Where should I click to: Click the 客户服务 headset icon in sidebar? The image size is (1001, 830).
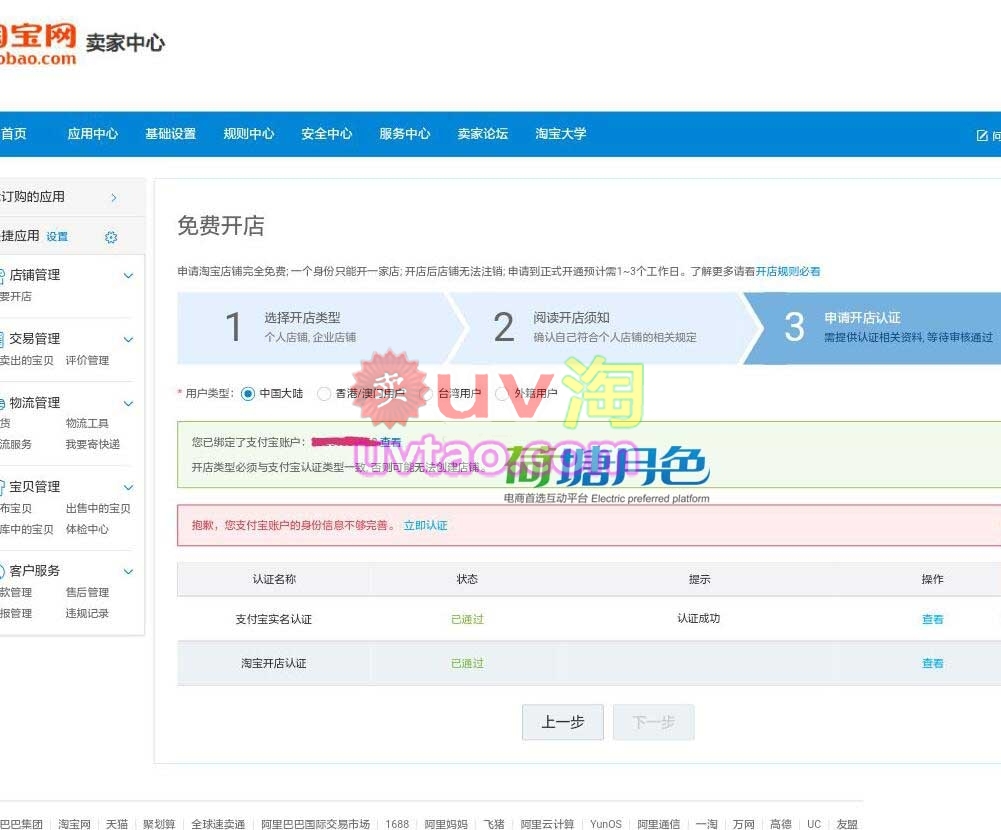click(2, 571)
